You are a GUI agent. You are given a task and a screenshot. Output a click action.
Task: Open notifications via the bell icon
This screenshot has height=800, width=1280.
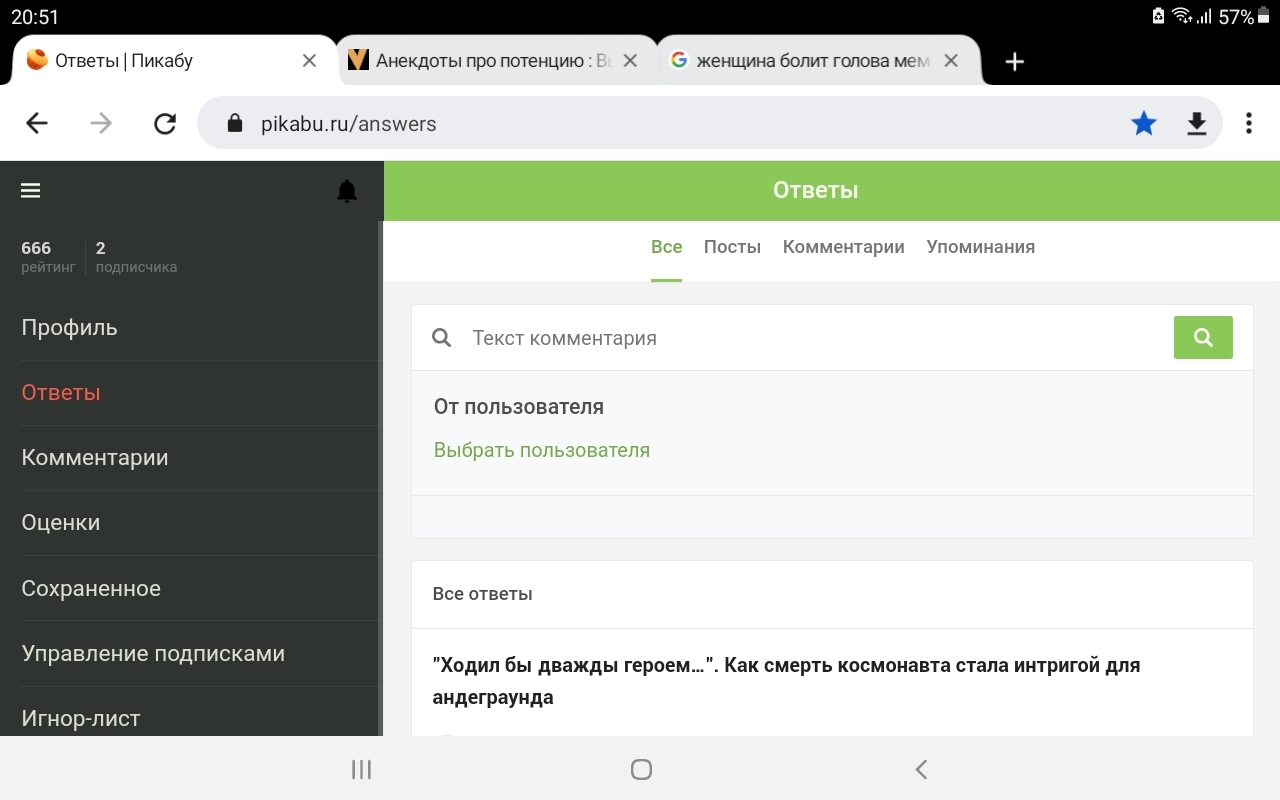coord(347,191)
